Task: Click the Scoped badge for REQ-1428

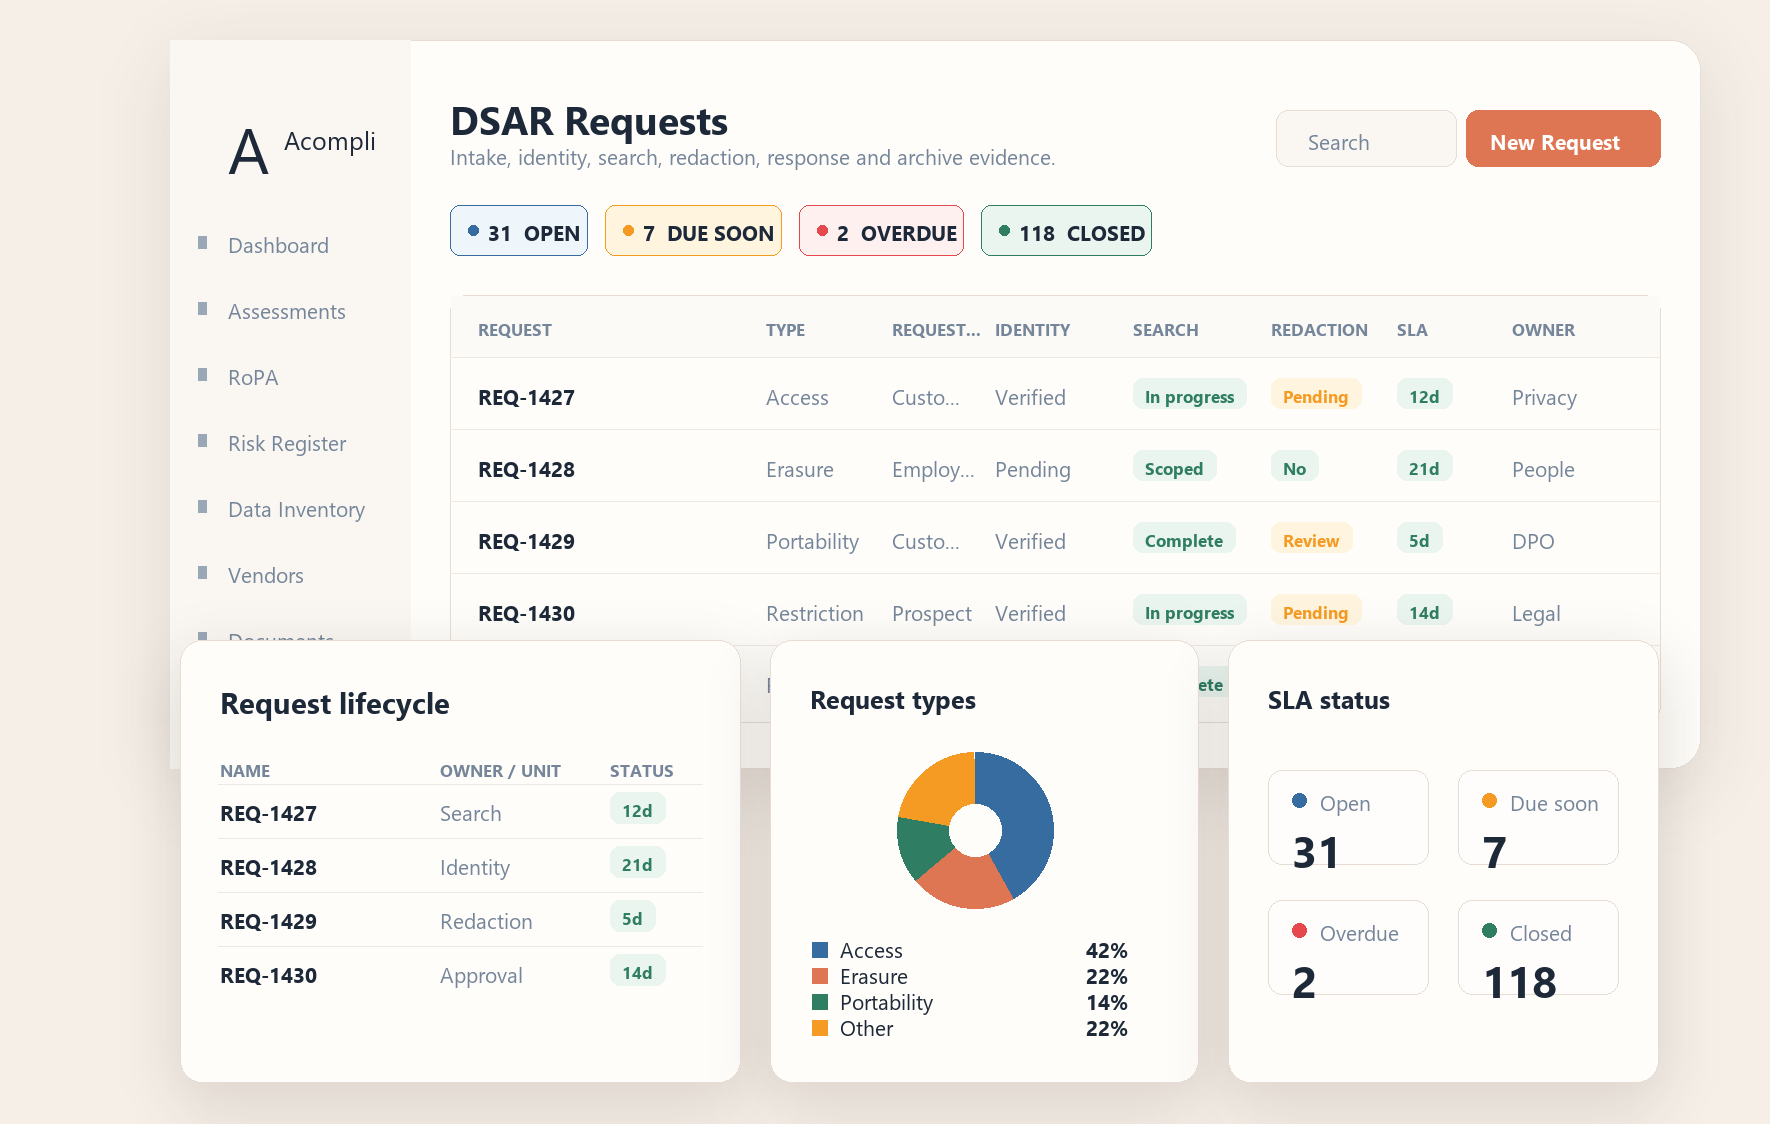Action: tap(1174, 468)
